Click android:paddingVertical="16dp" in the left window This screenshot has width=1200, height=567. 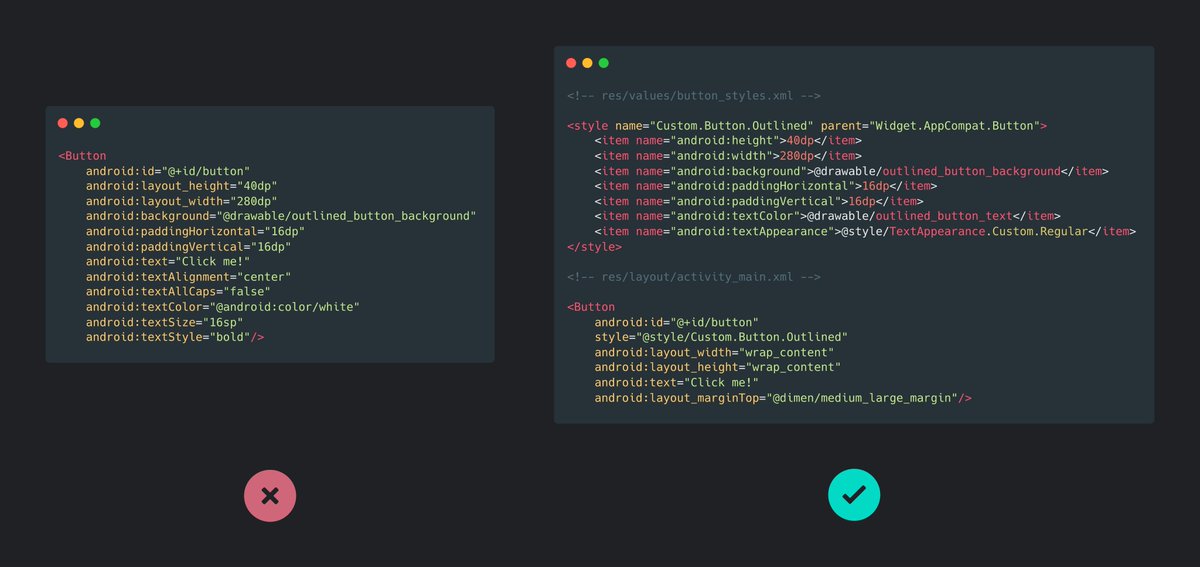pos(188,246)
